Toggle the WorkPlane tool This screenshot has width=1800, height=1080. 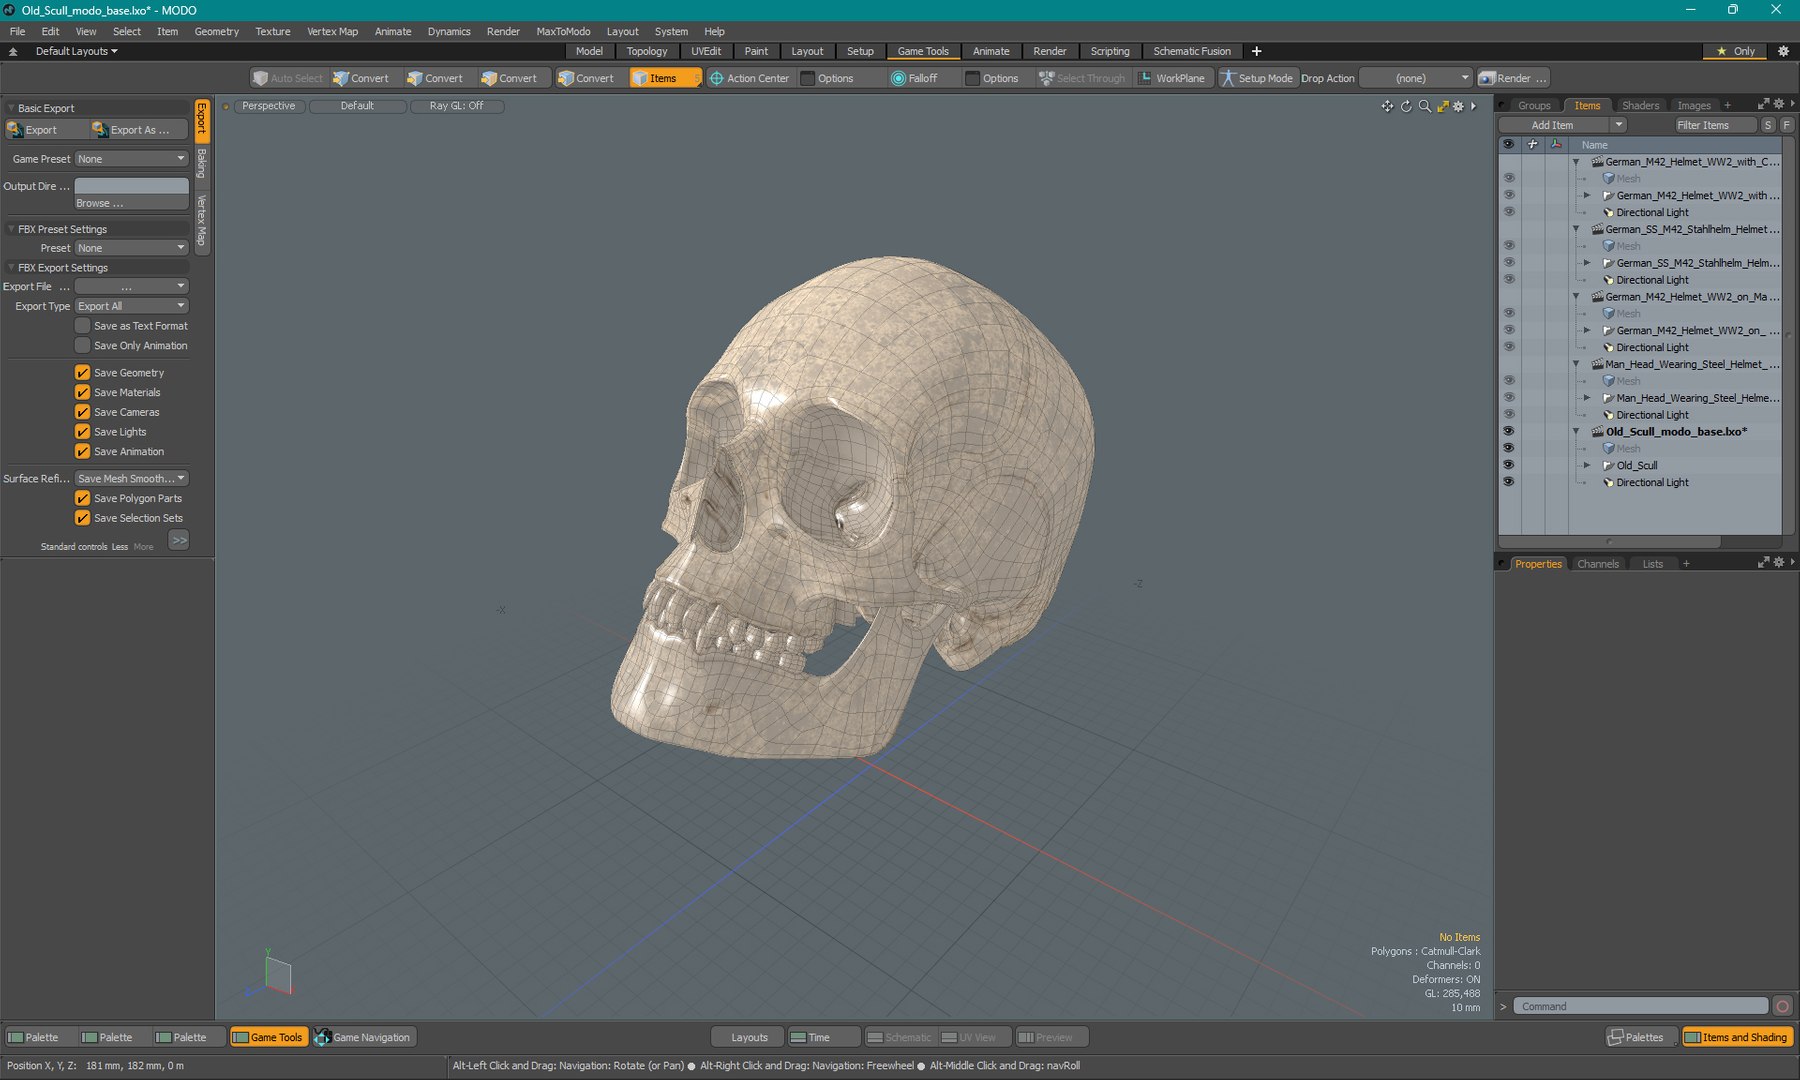[1172, 78]
